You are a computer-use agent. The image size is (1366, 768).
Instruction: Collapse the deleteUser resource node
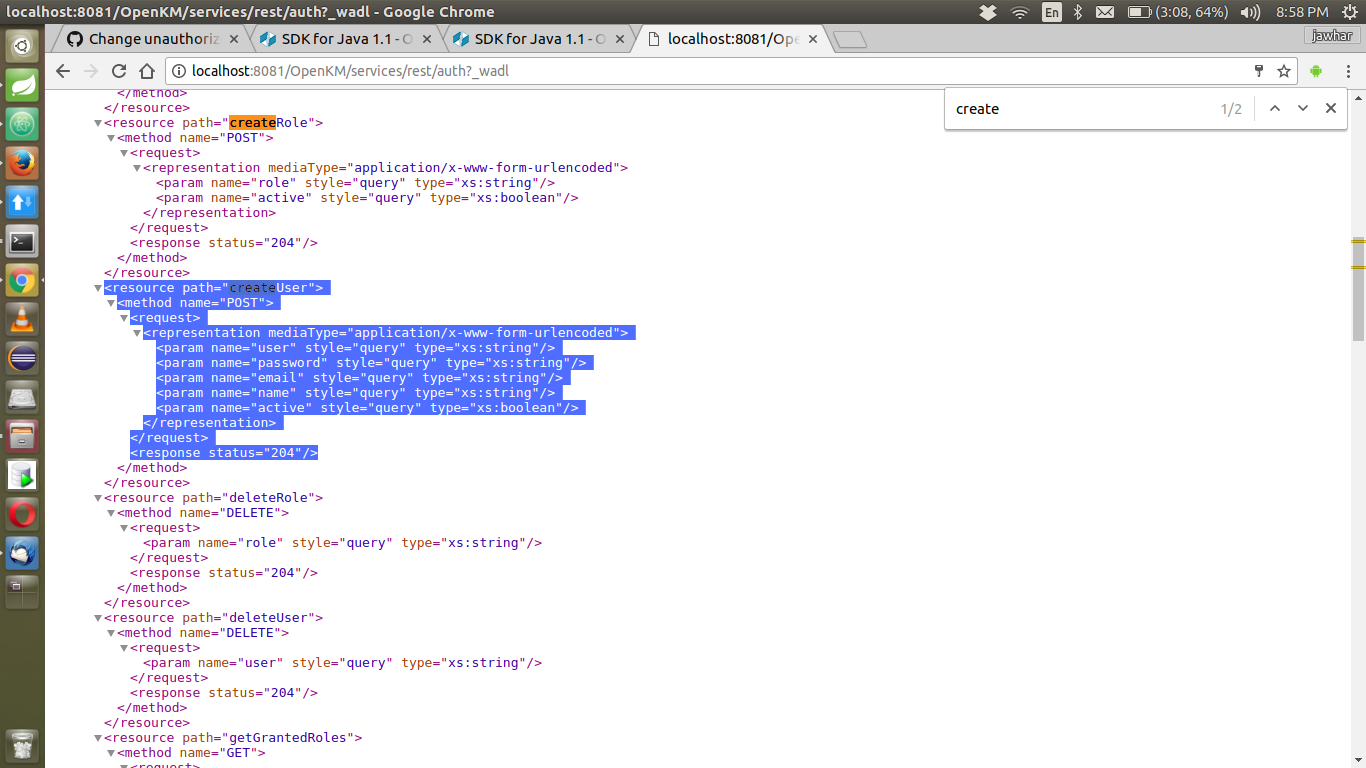tap(98, 617)
